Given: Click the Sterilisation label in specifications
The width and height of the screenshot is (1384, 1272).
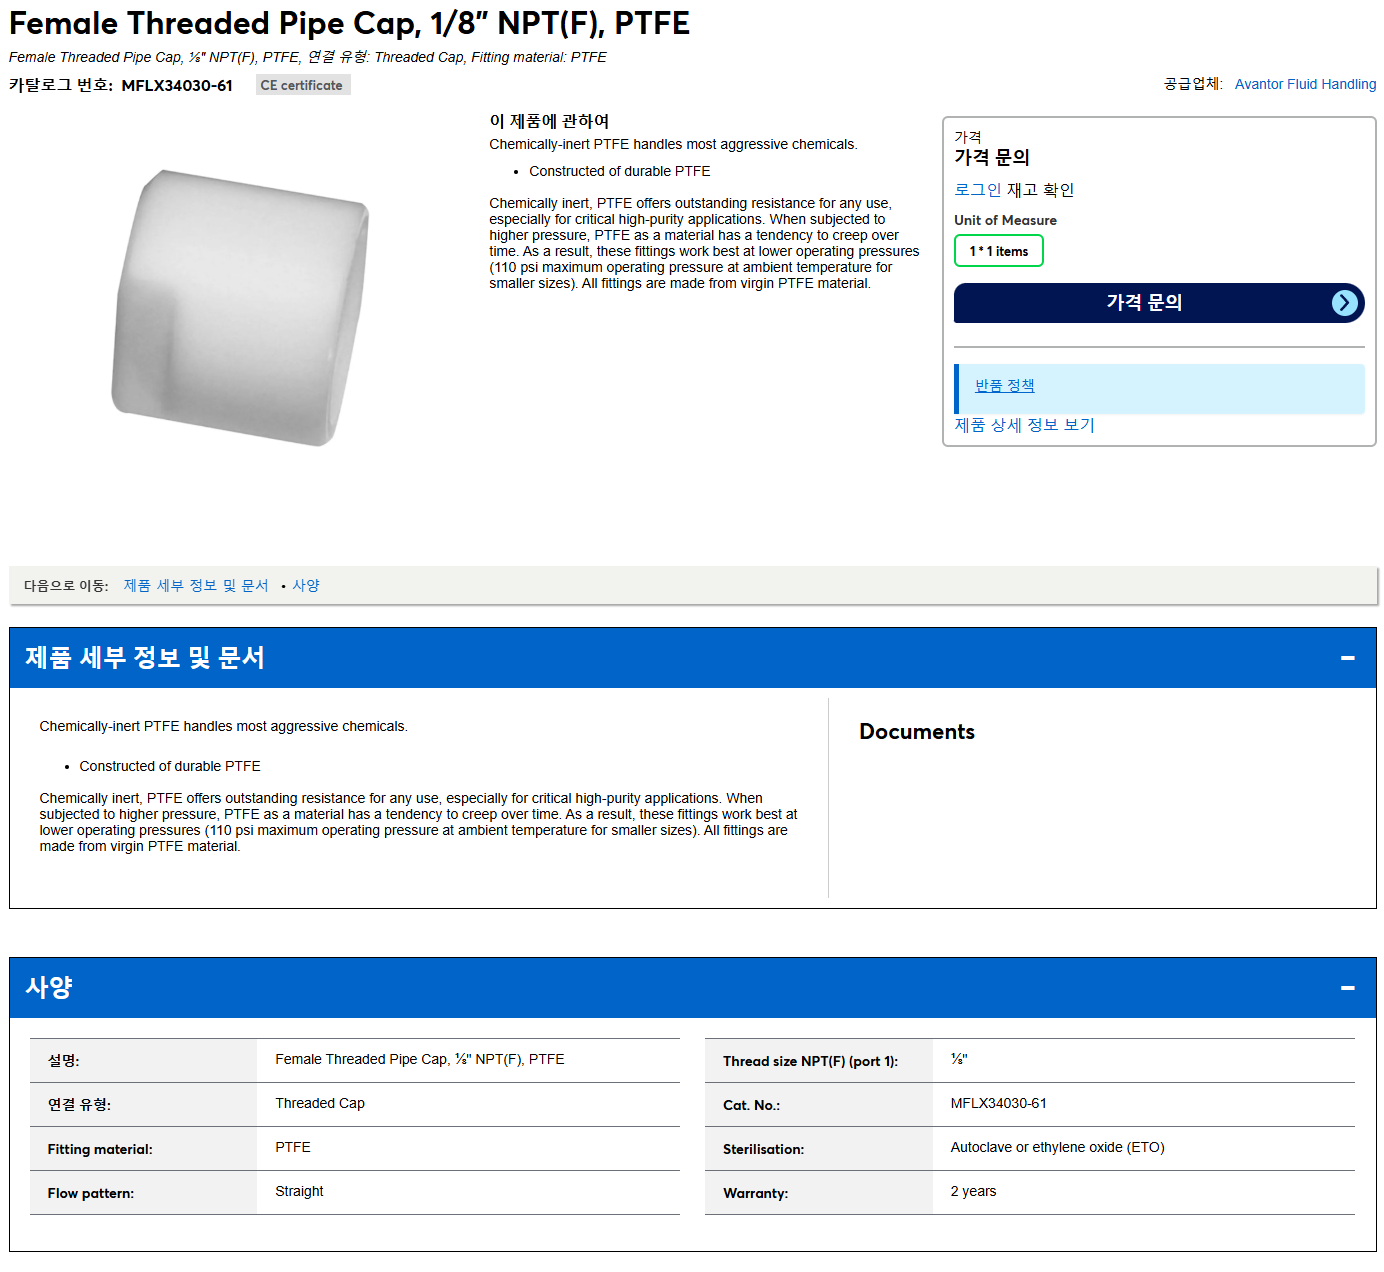Looking at the screenshot, I should tap(763, 1149).
